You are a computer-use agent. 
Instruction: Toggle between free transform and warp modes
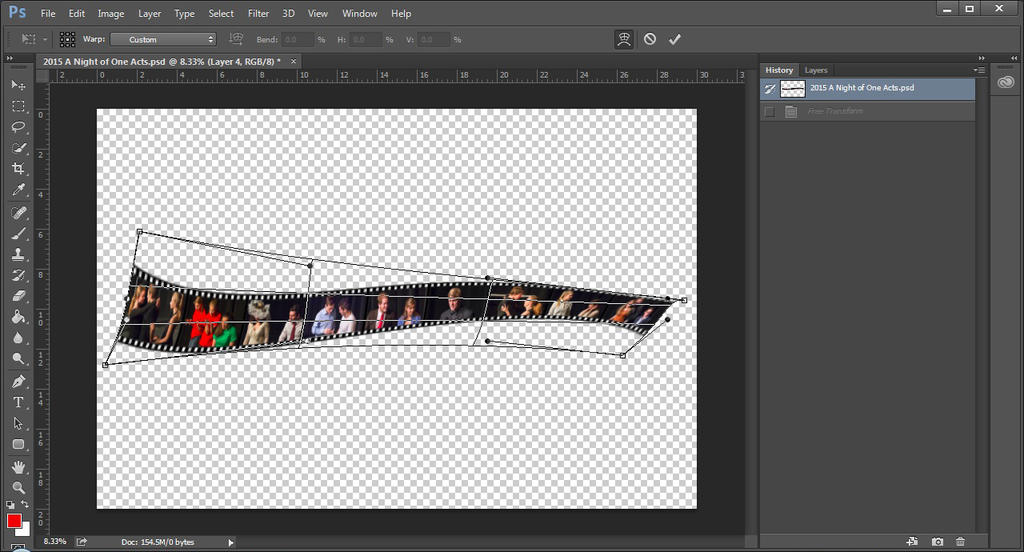[x=623, y=39]
